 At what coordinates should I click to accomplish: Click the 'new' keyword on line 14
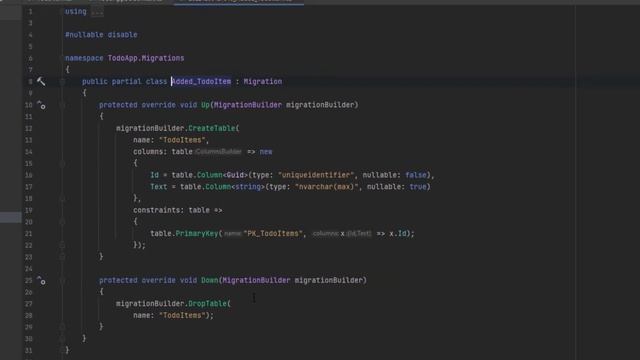(266, 152)
